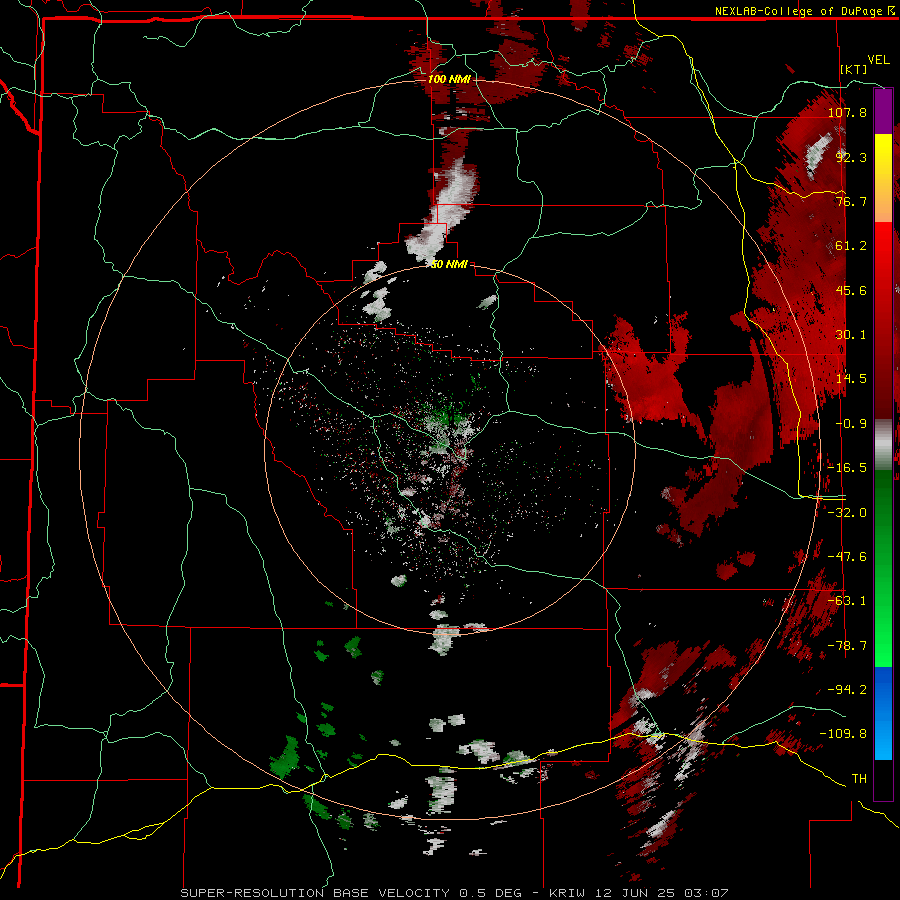Viewport: 900px width, 900px height.
Task: Click the -94.2 value on velocity scale
Action: click(847, 690)
